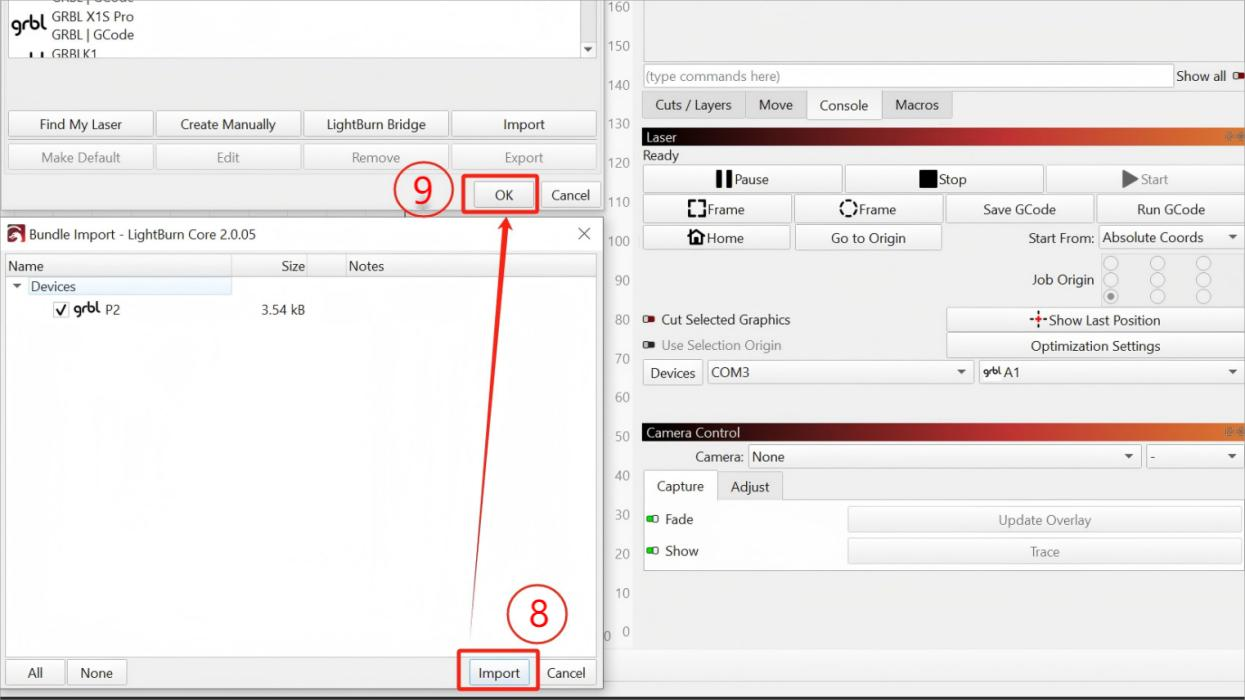Screen dimensions: 1245x700
Task: Click the Stop button with square icon
Action: coord(943,179)
